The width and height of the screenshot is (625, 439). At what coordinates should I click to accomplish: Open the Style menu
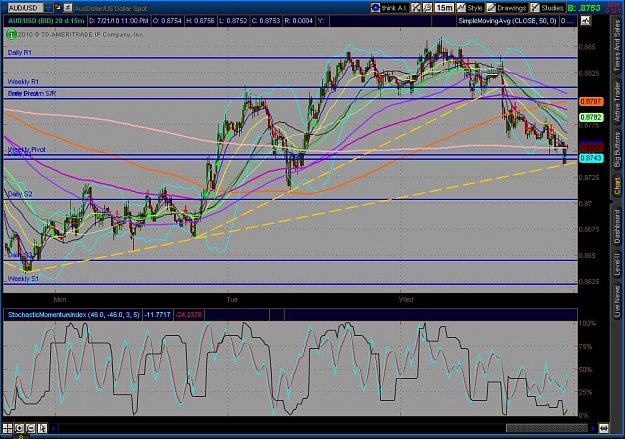click(470, 8)
